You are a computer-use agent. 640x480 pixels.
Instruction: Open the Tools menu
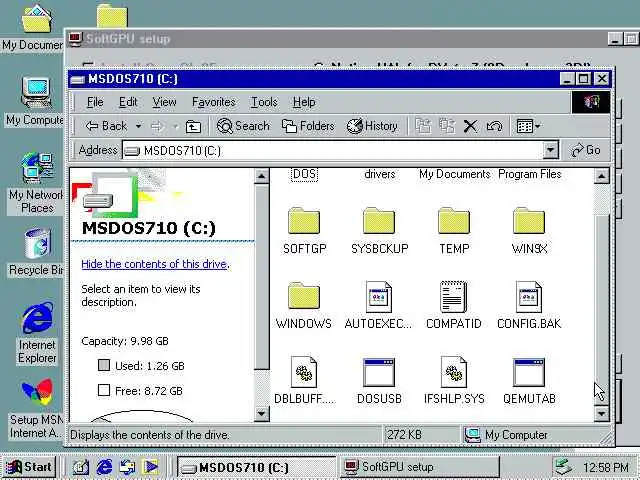(264, 102)
